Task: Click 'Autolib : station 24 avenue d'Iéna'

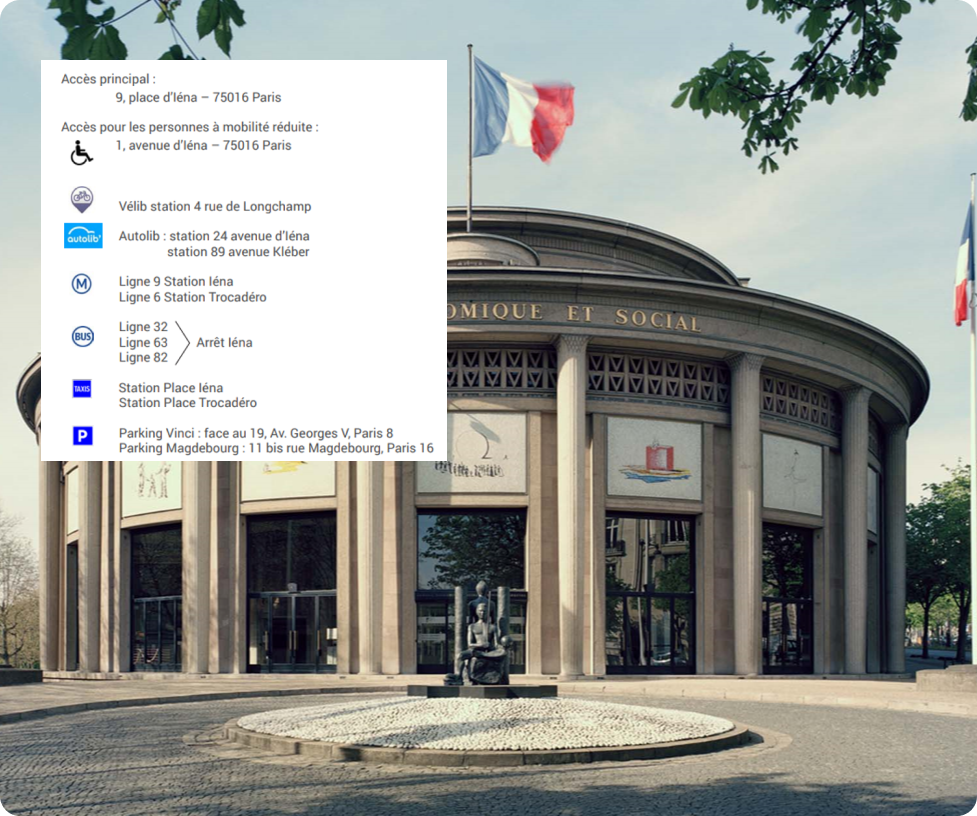Action: (x=214, y=236)
